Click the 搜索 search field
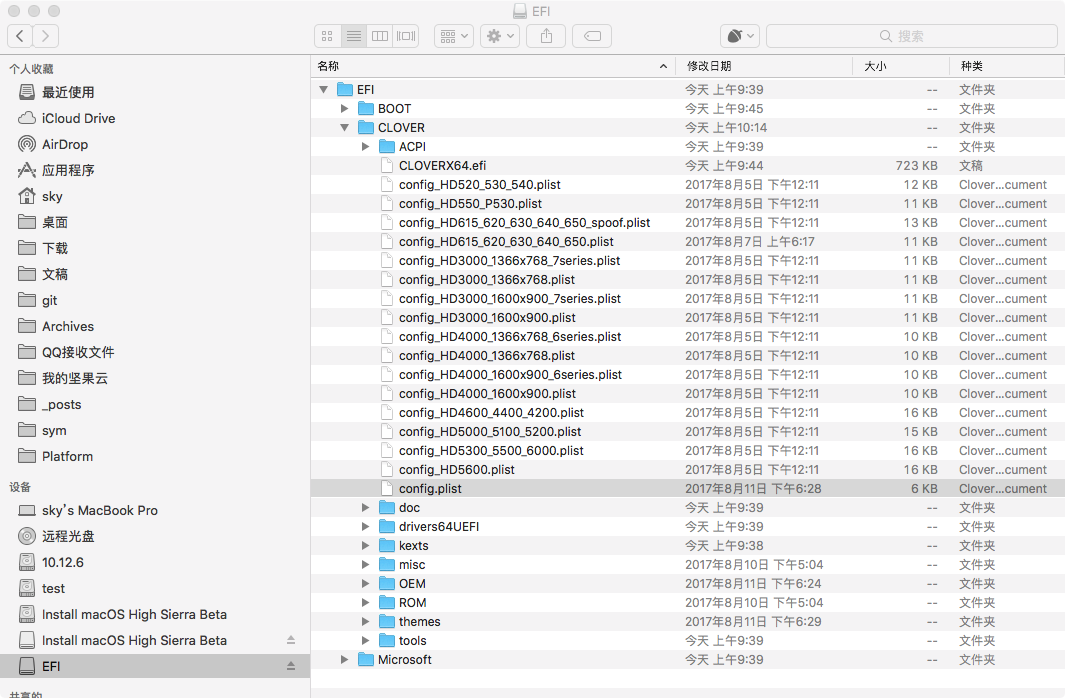Viewport: 1065px width, 698px height. [x=911, y=36]
